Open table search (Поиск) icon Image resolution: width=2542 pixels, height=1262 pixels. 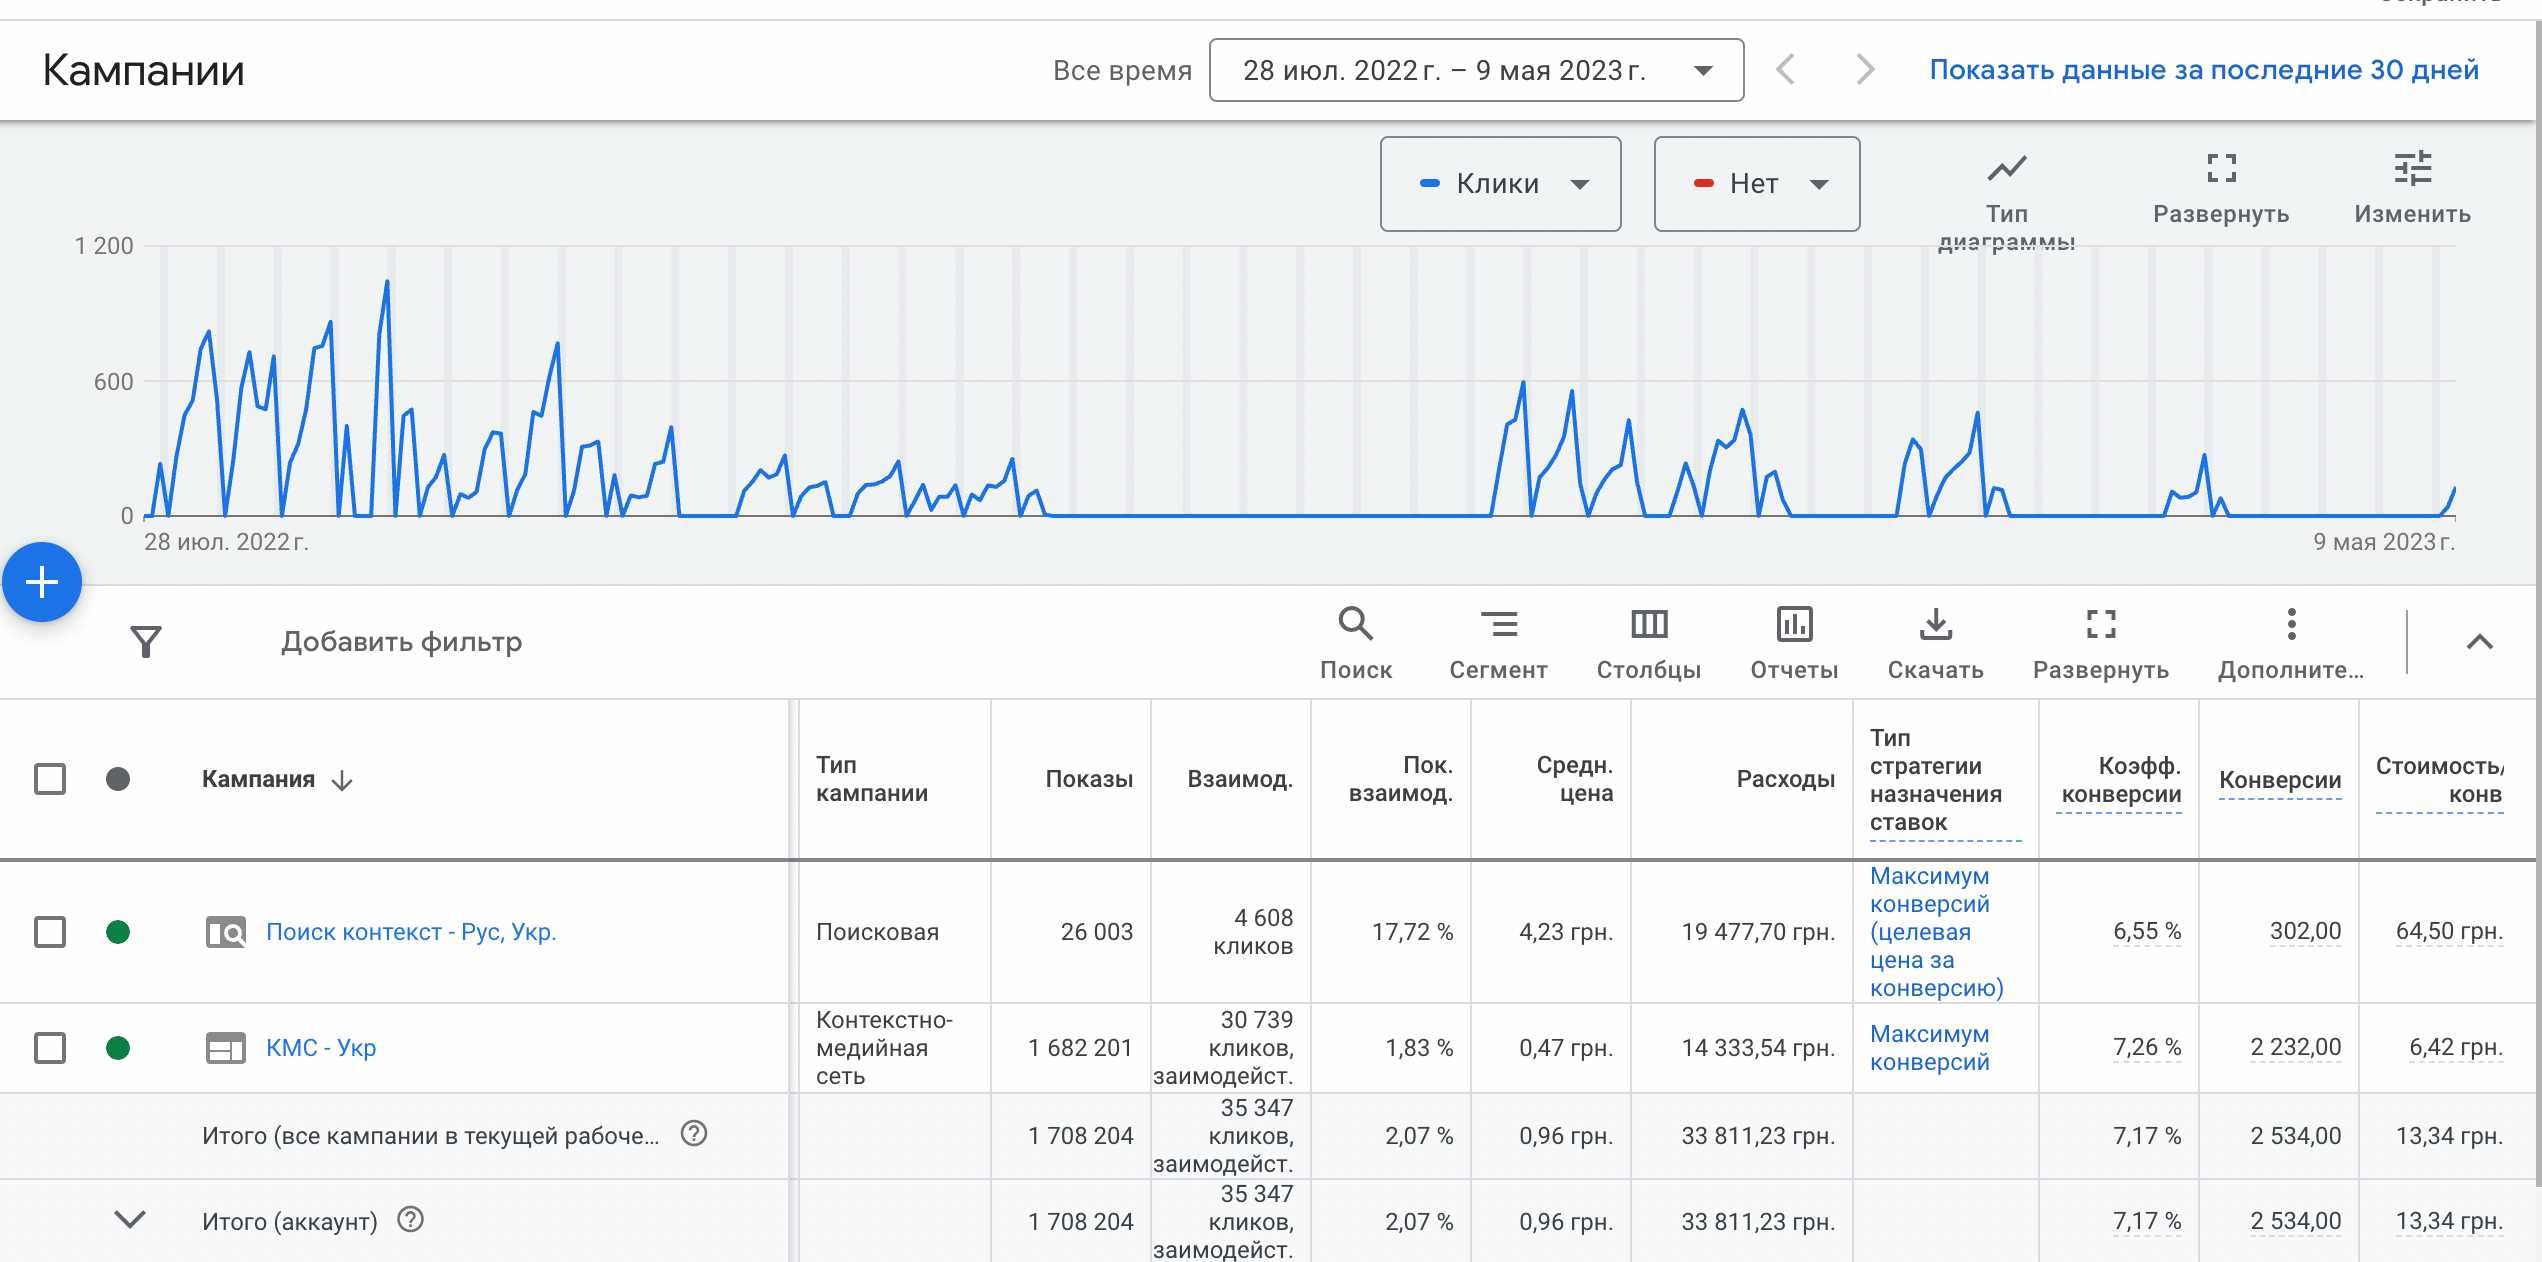(1355, 624)
